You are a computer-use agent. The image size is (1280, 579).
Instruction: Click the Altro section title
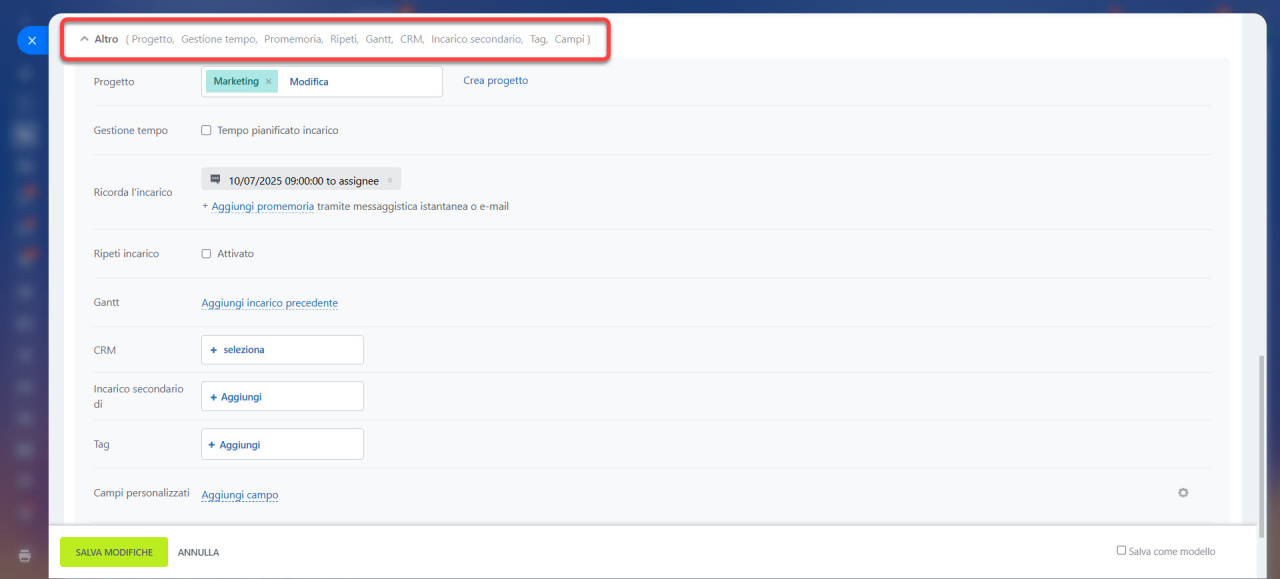[x=106, y=40]
